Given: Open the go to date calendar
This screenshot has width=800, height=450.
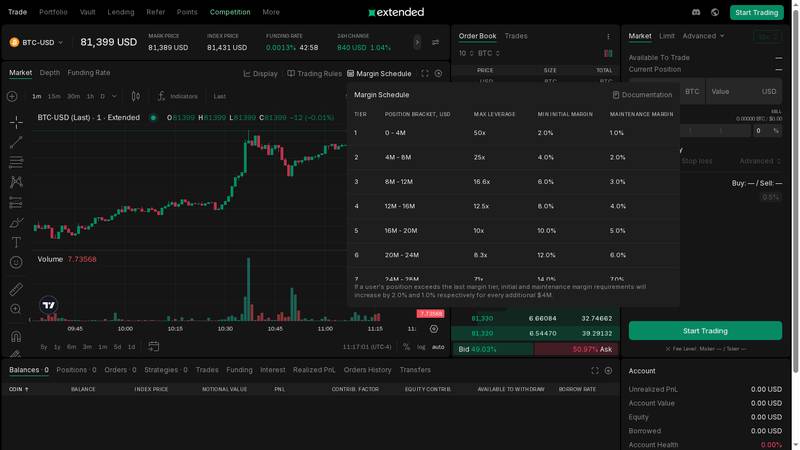Looking at the screenshot, I should coord(154,346).
